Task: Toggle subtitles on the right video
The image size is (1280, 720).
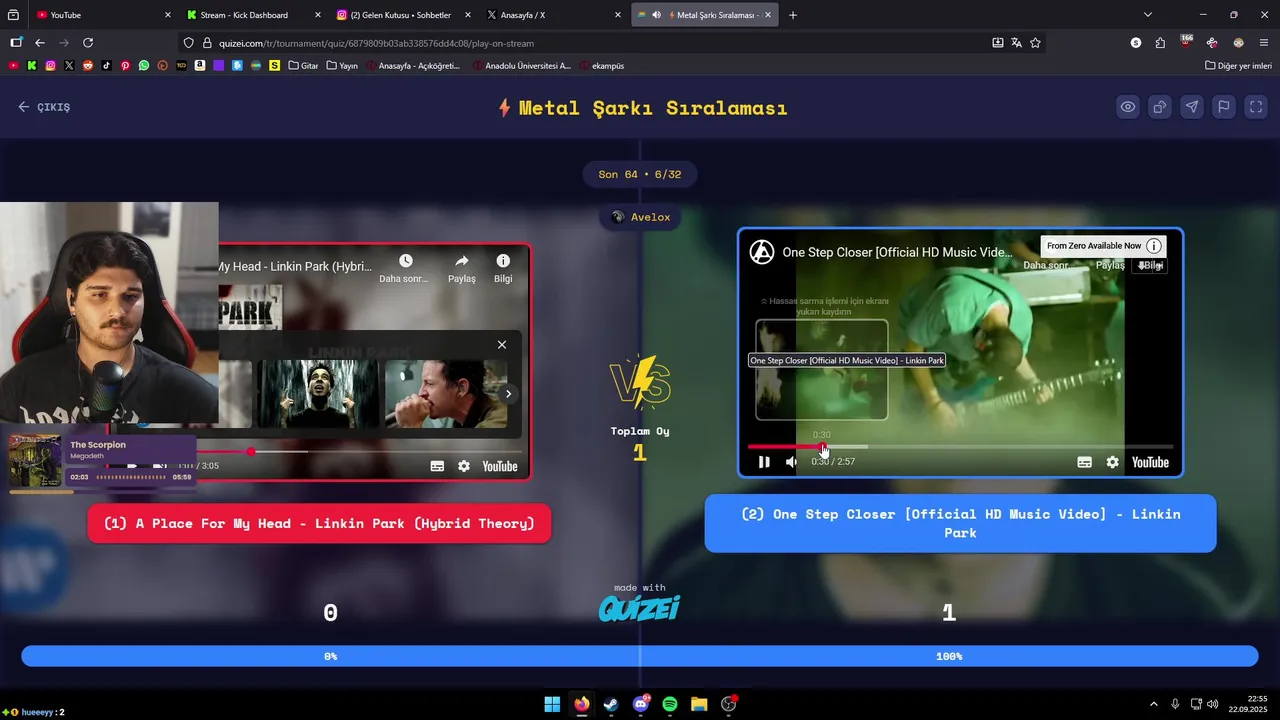Action: tap(1084, 462)
